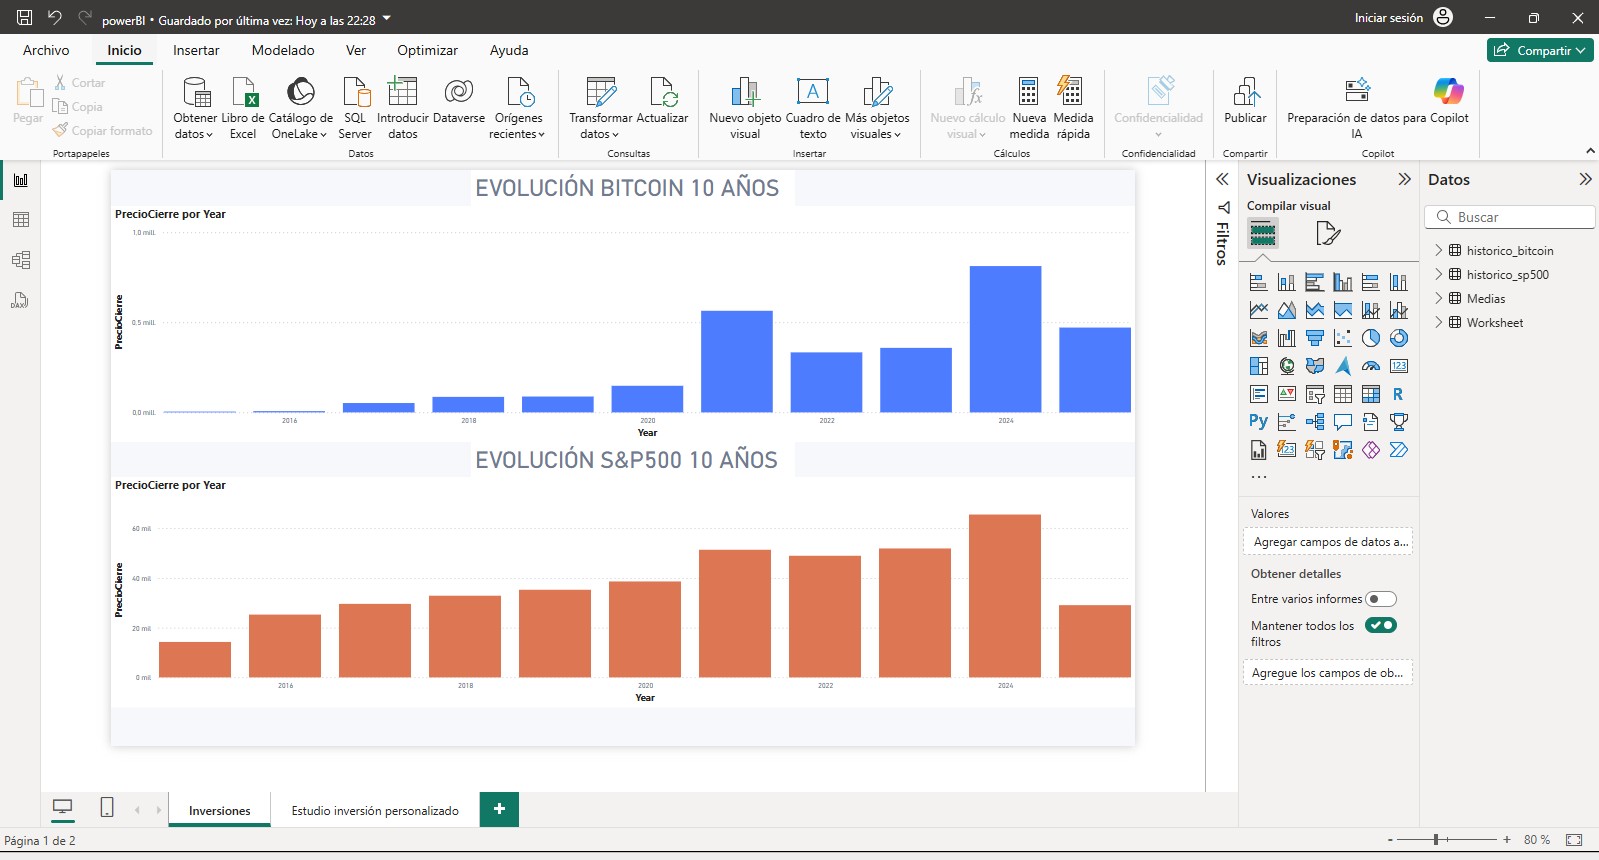Expand Medias table

[1439, 299]
